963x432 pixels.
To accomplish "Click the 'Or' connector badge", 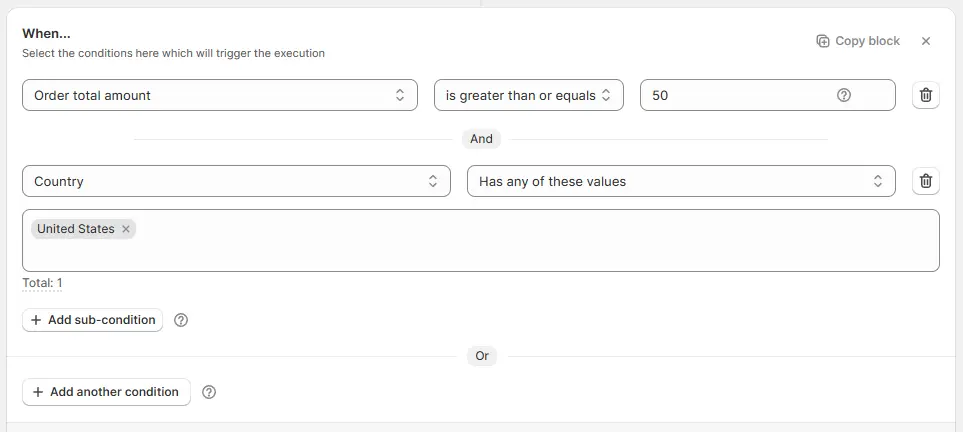I will (482, 356).
